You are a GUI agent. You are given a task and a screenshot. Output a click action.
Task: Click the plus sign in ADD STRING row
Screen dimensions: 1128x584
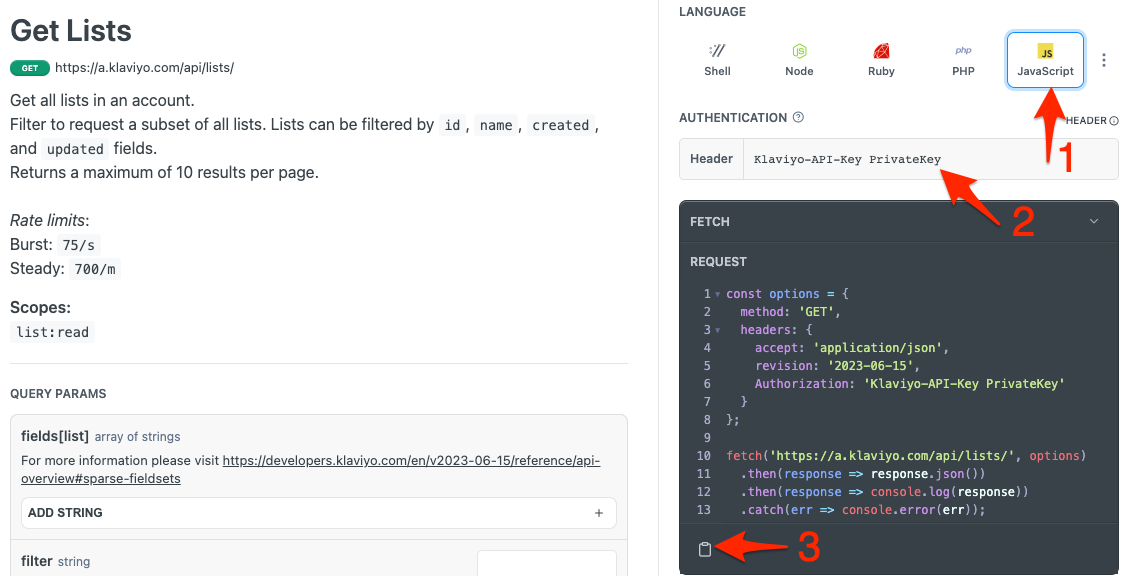(x=598, y=512)
